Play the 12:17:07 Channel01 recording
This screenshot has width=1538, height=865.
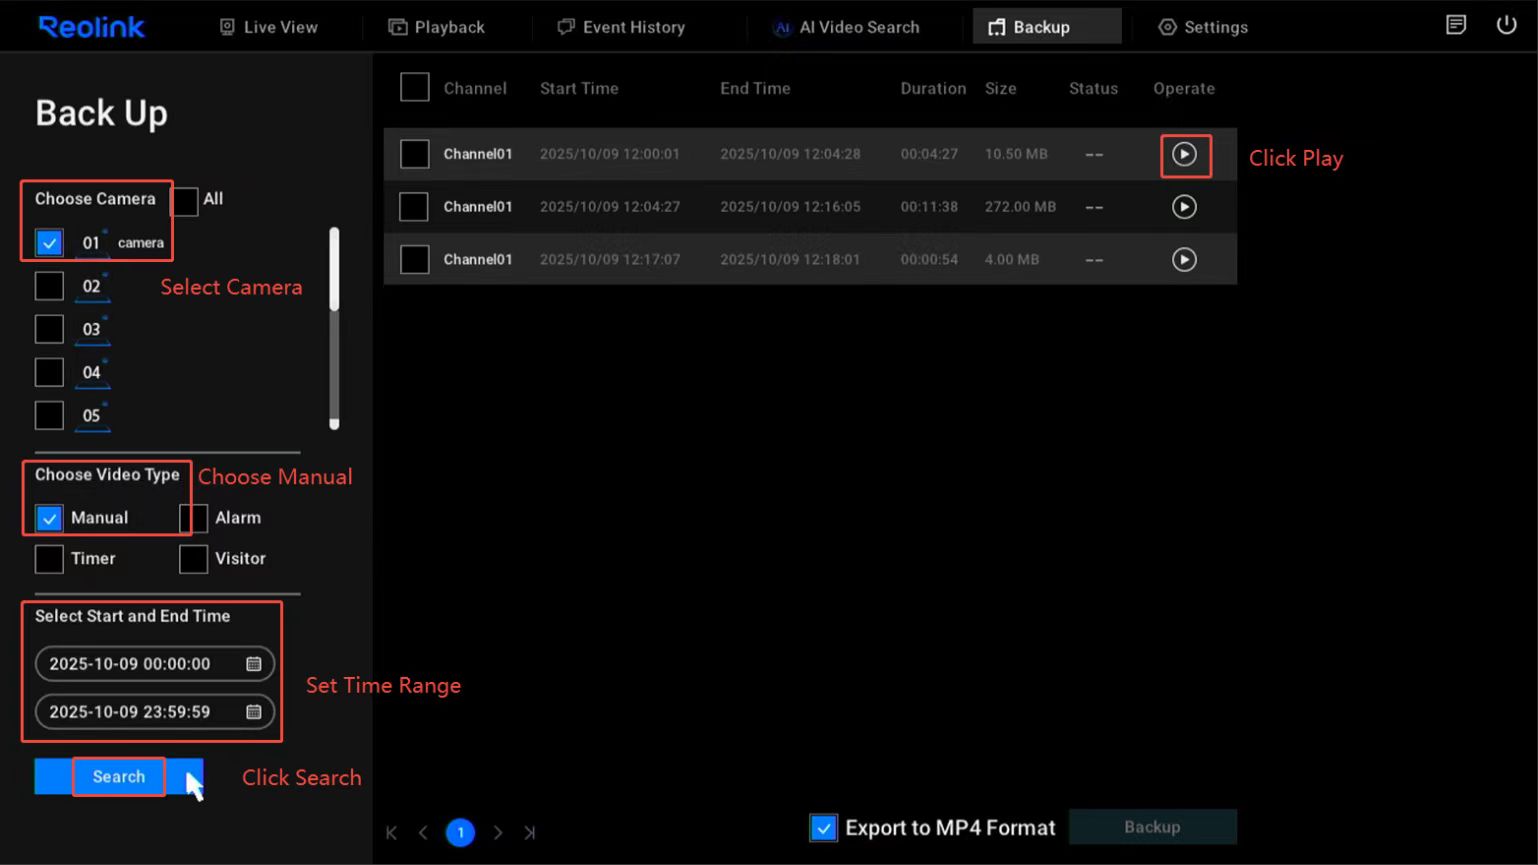pyautogui.click(x=1184, y=260)
